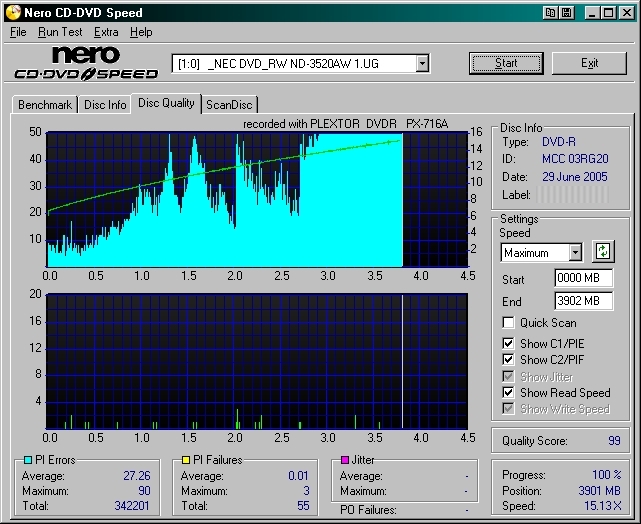This screenshot has width=641, height=524.
Task: Click the Nero disc icon in title bar
Action: coord(13,12)
